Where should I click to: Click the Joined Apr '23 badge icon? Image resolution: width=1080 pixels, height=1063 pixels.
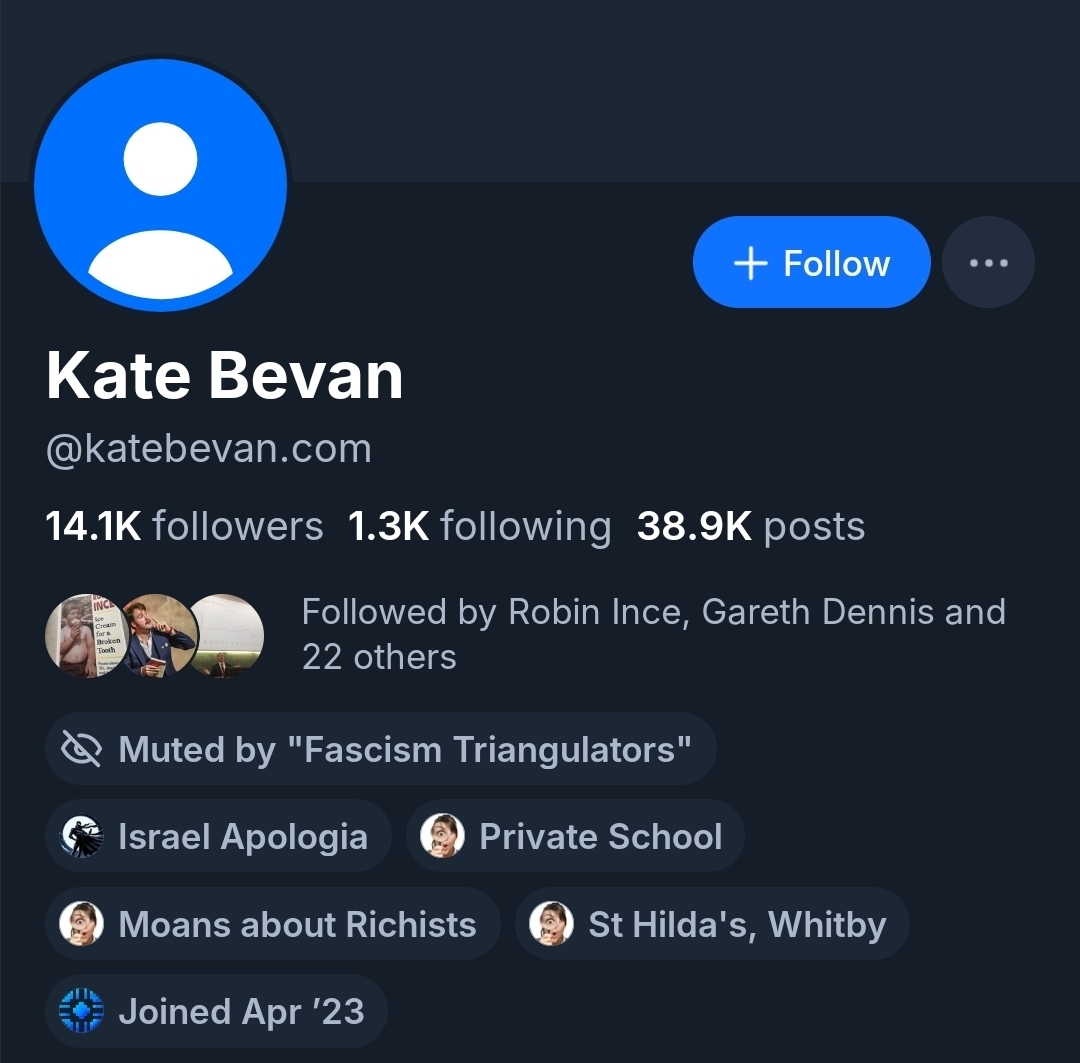coord(82,1011)
